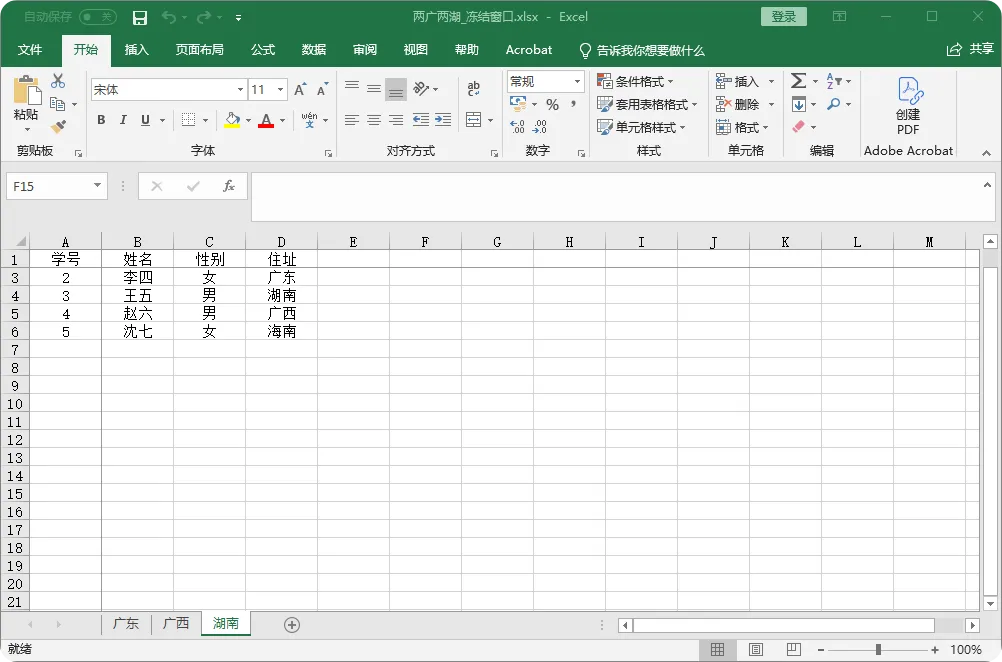This screenshot has width=1002, height=662.
Task: Switch to the Data ribbon tab
Action: [314, 50]
